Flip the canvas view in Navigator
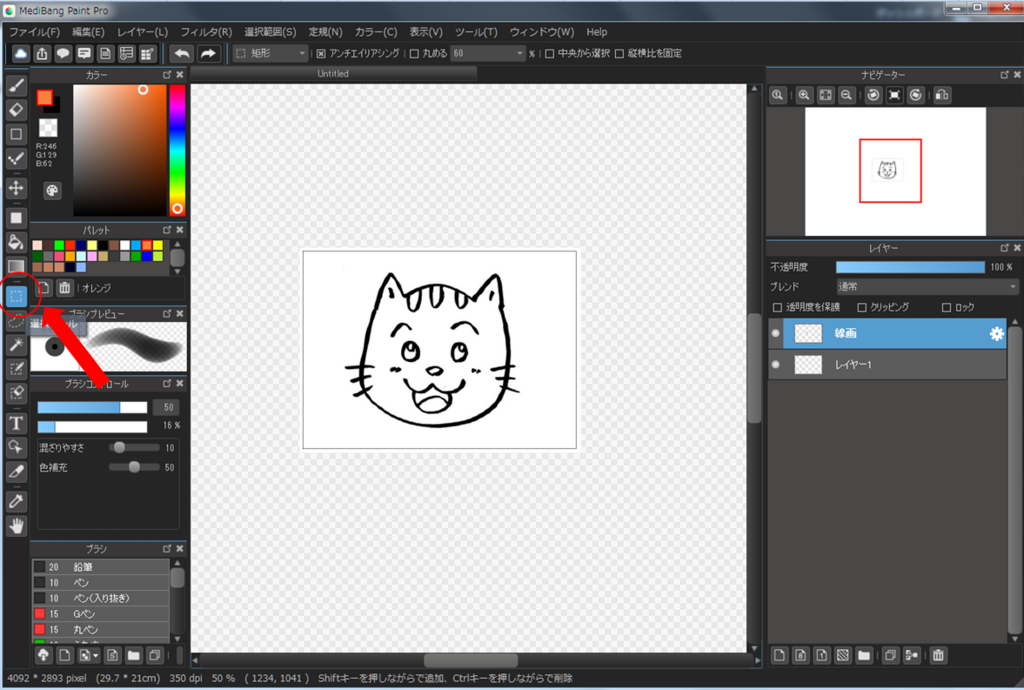This screenshot has width=1024, height=690. (942, 95)
